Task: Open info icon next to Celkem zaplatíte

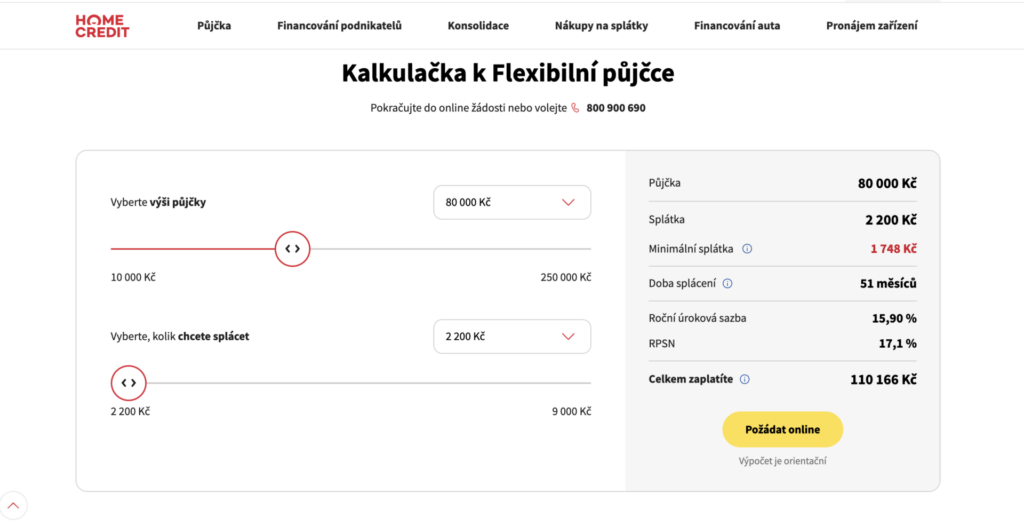Action: tap(744, 379)
